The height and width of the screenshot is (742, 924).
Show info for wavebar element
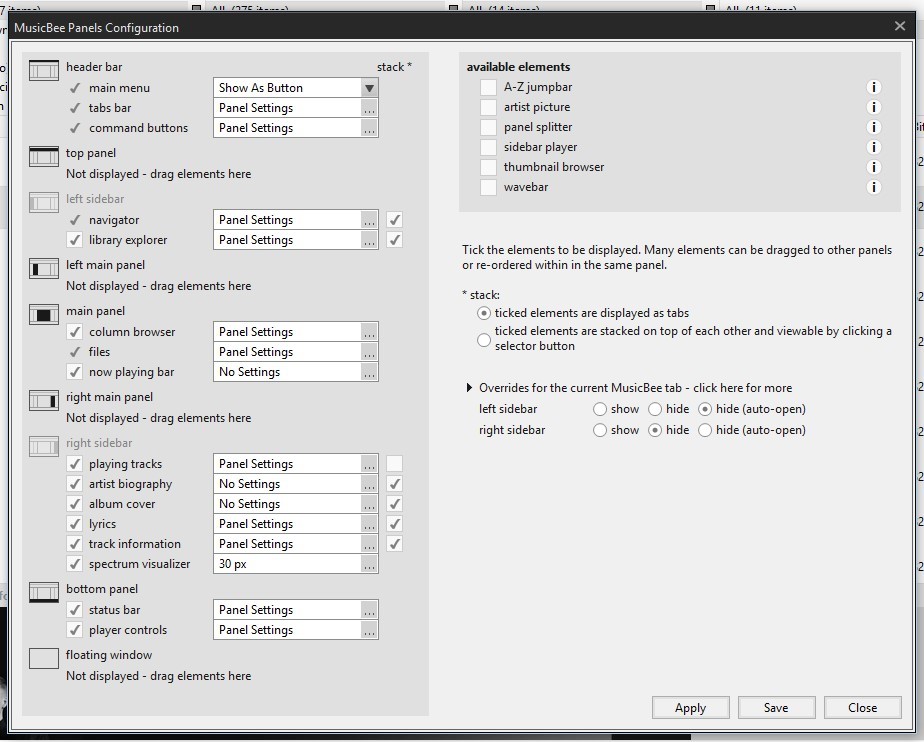point(873,187)
